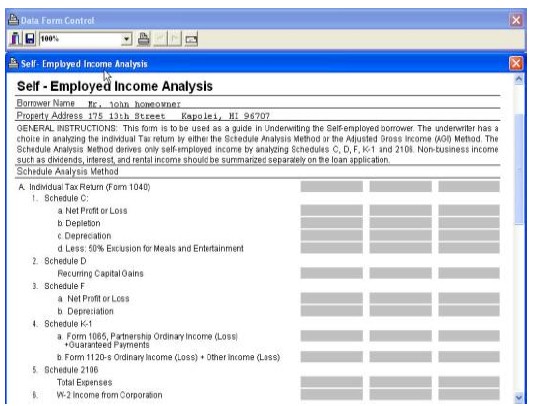Click second field for W-2 Income from Corporation
Viewport: 533px width, 406px height.
400,394
